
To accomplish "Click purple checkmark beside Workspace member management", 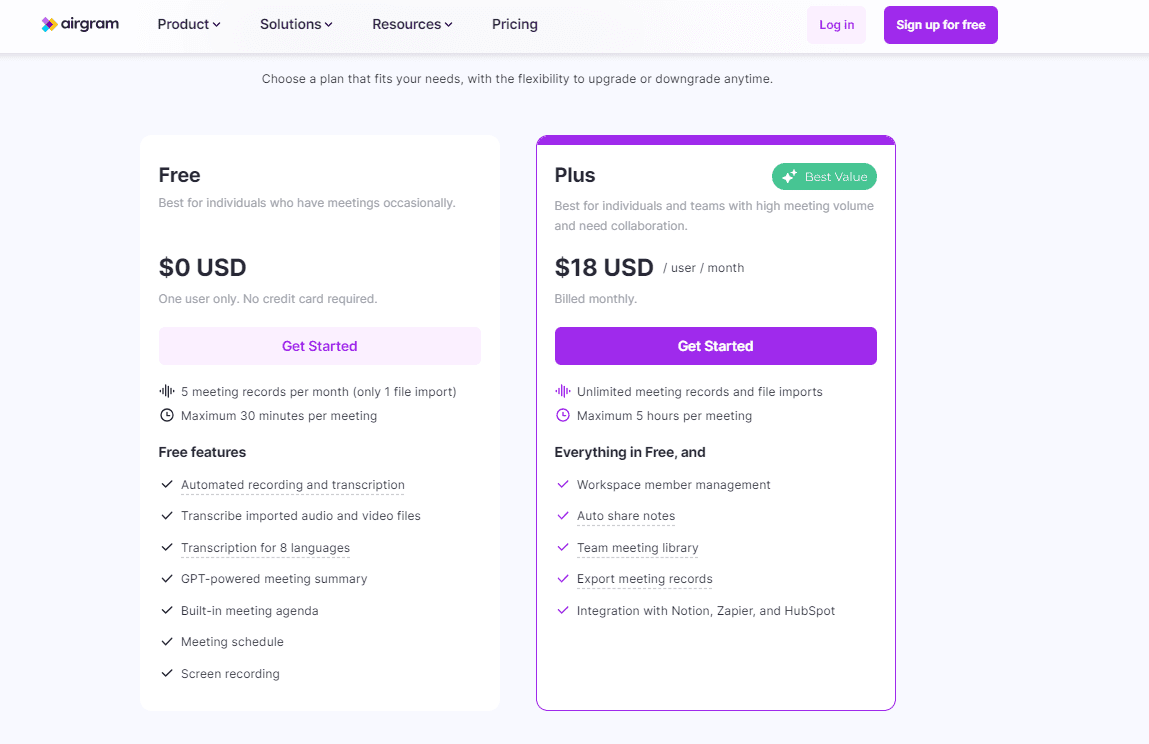I will pos(563,485).
